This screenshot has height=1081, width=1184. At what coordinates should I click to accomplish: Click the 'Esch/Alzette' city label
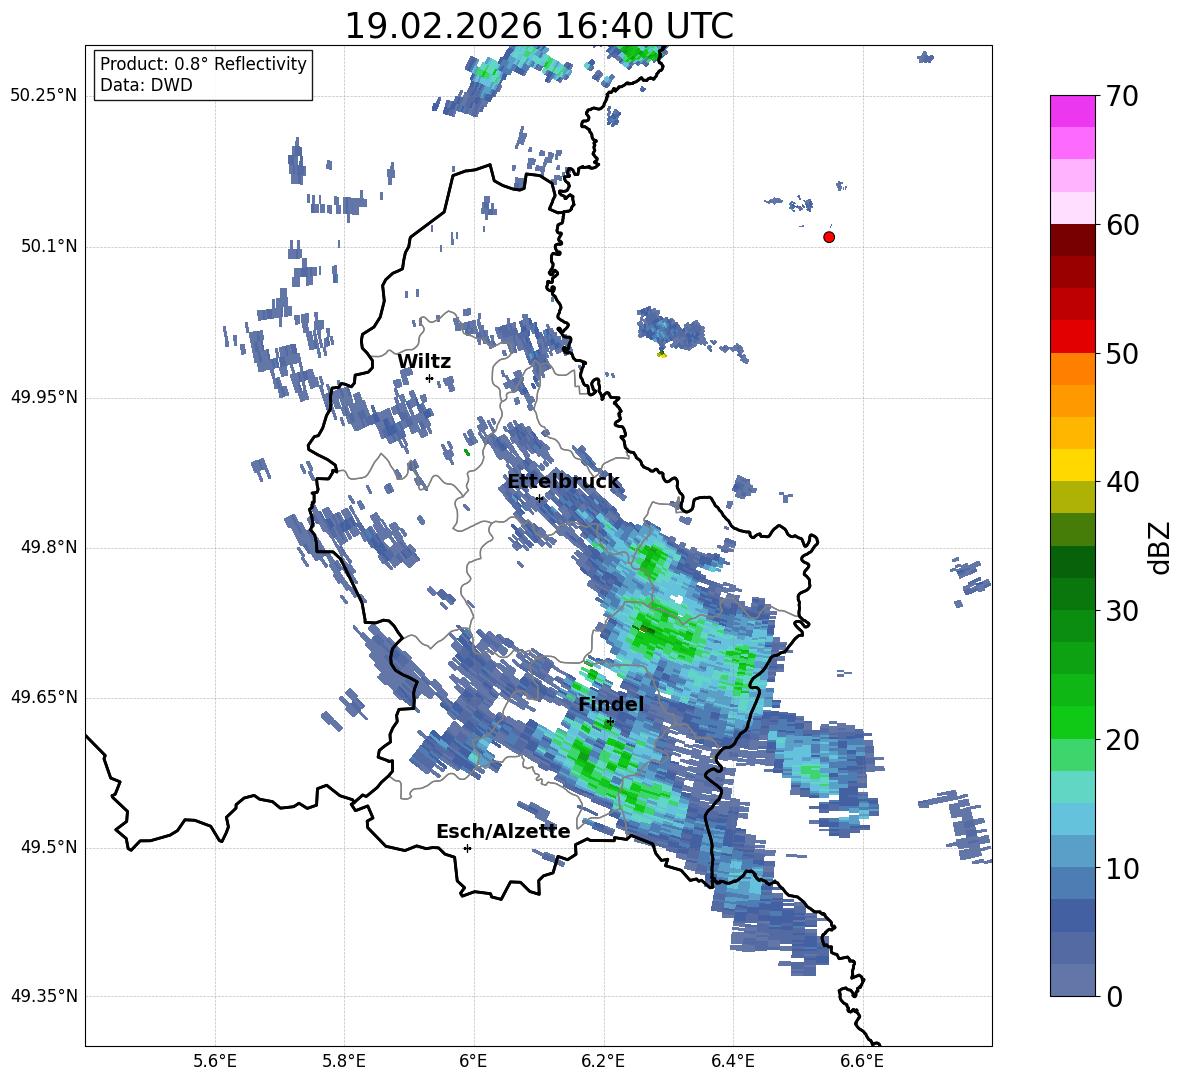tap(503, 832)
